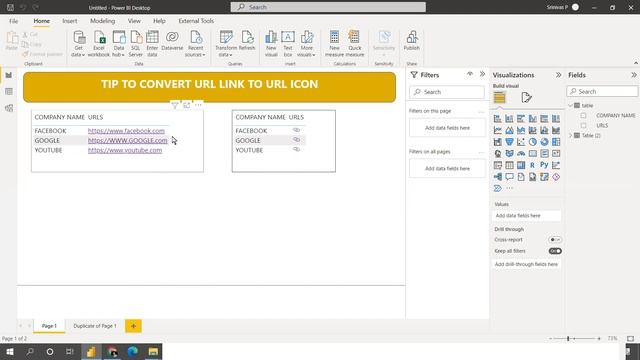Open the WWW.GOOGLE.com hyperlink
The height and width of the screenshot is (360, 640).
point(127,140)
